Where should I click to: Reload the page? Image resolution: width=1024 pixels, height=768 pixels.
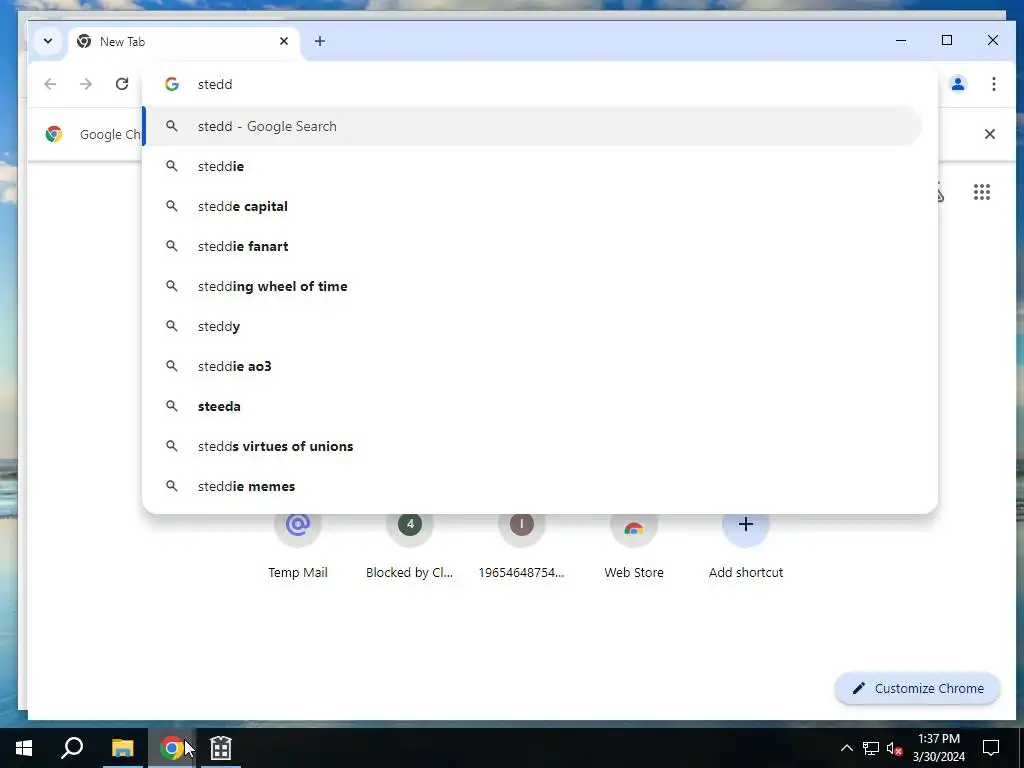(122, 84)
